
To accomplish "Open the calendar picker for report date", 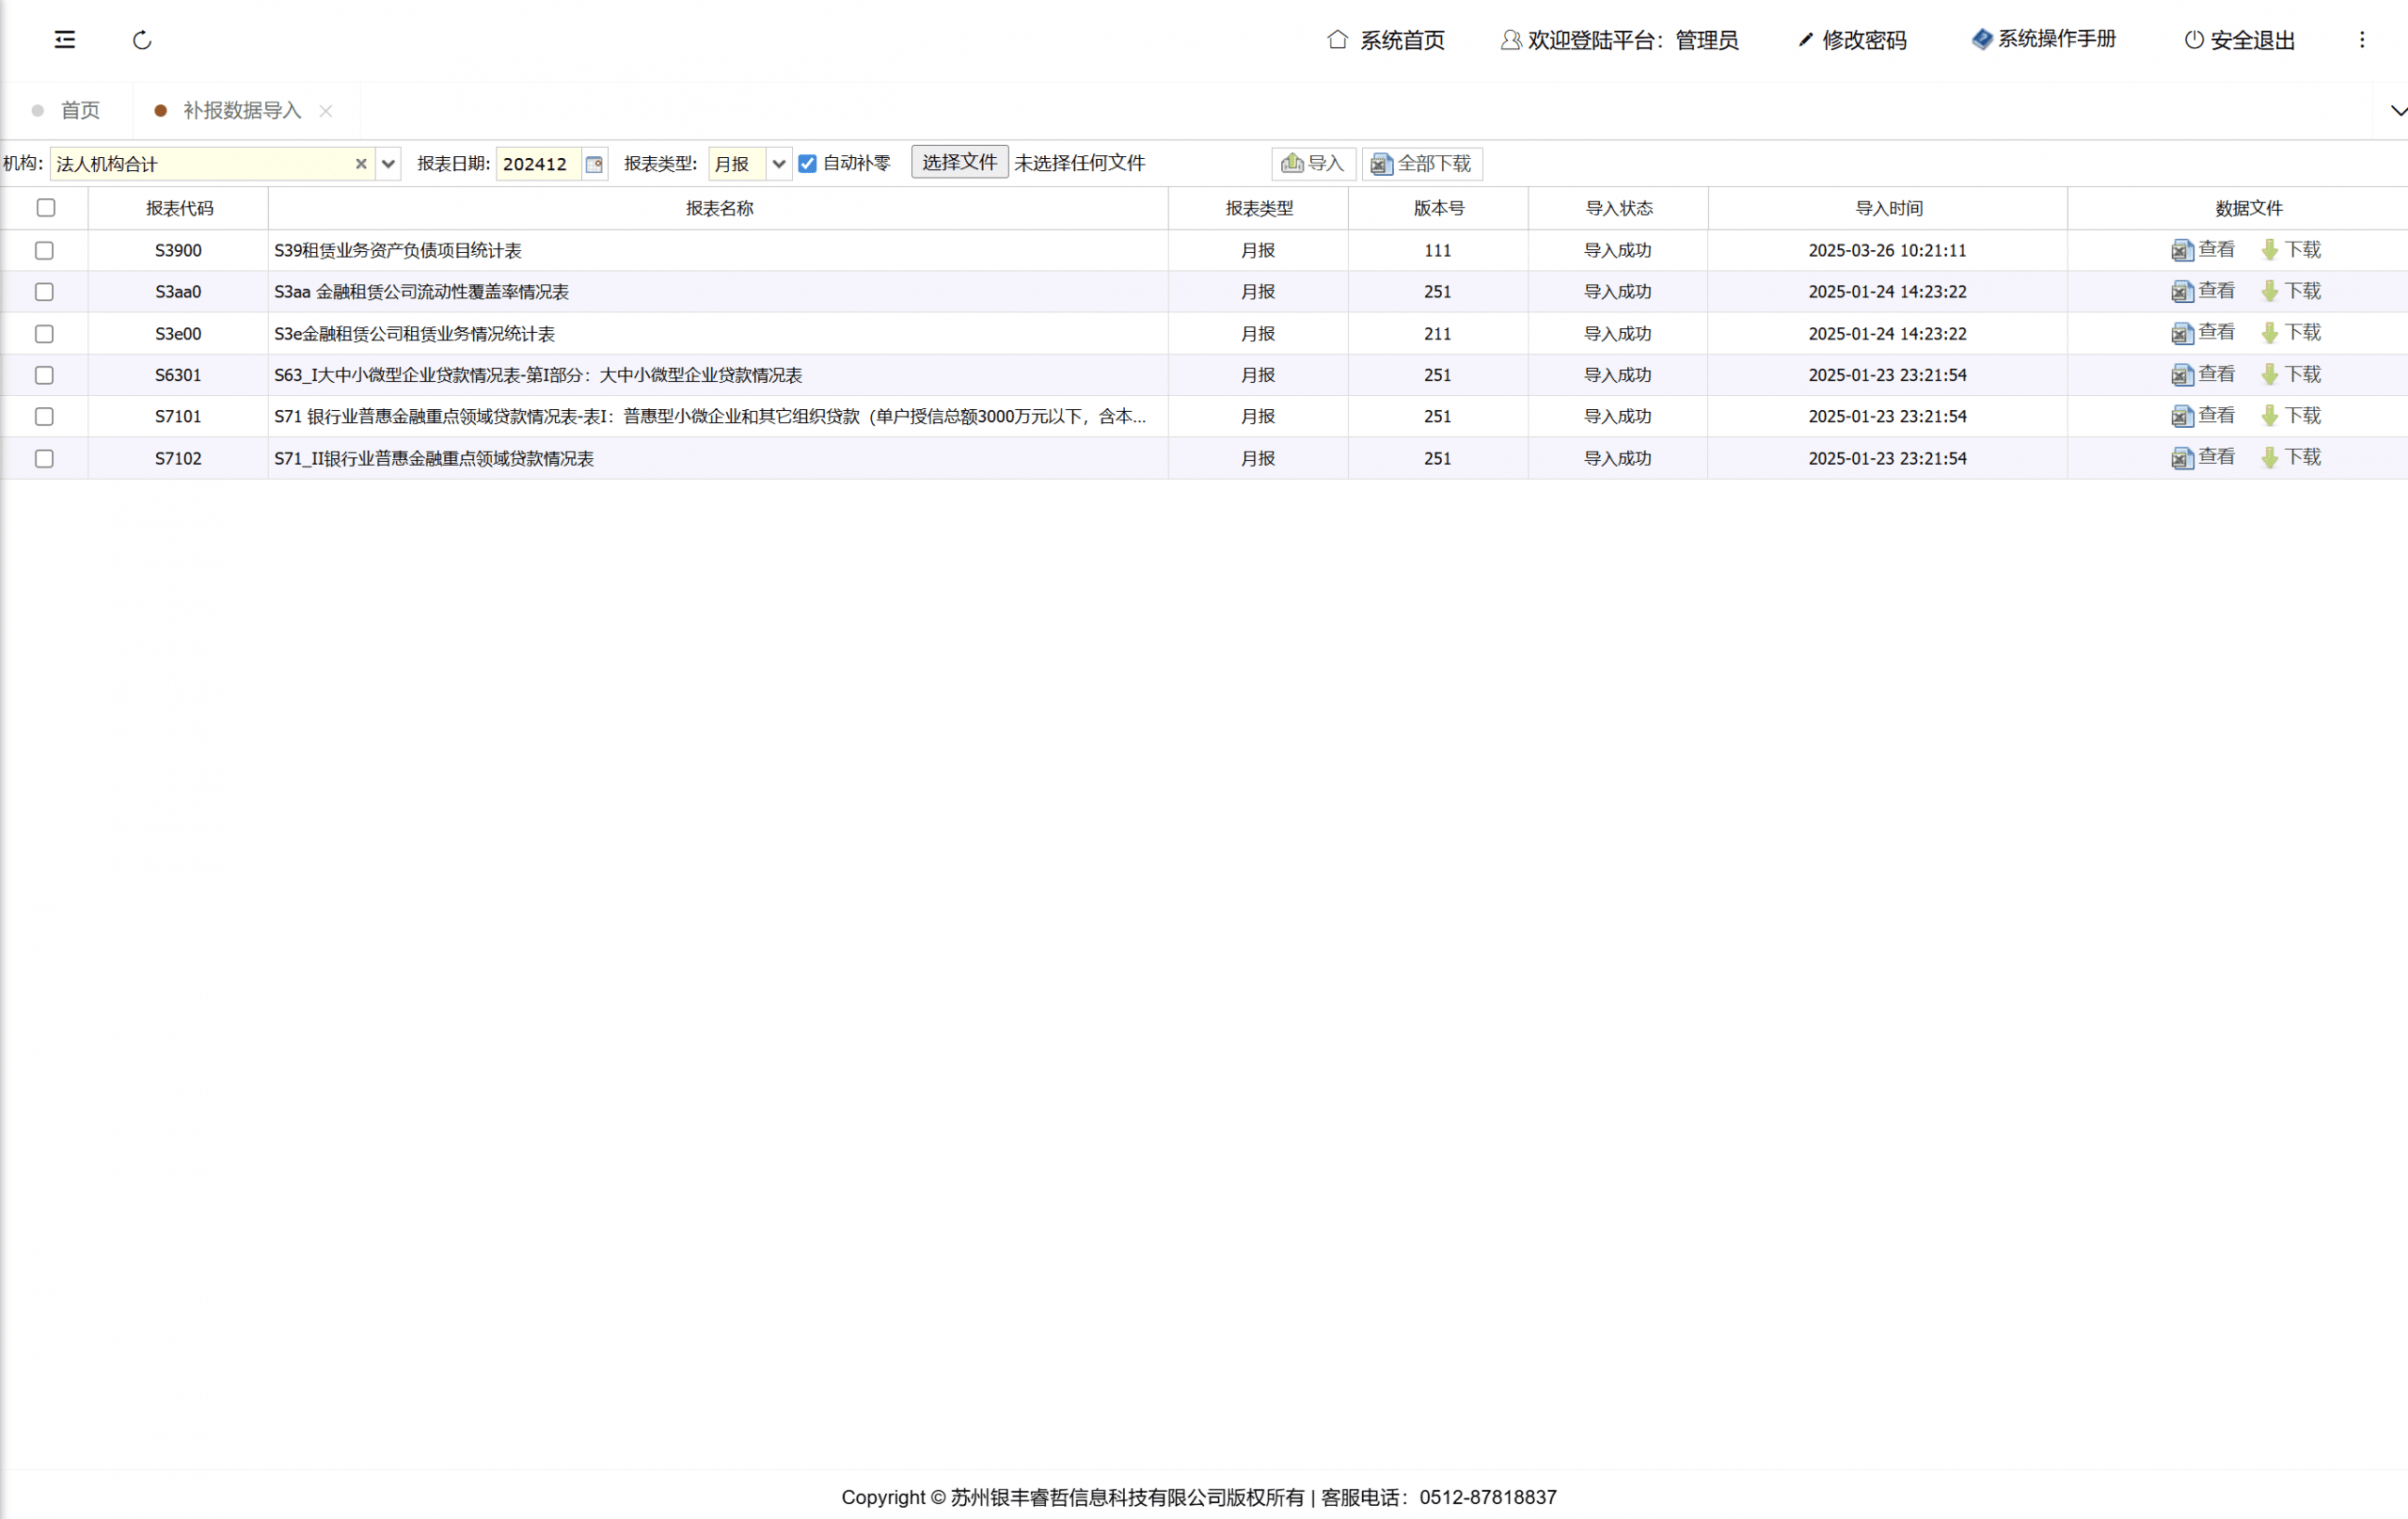I will (594, 164).
